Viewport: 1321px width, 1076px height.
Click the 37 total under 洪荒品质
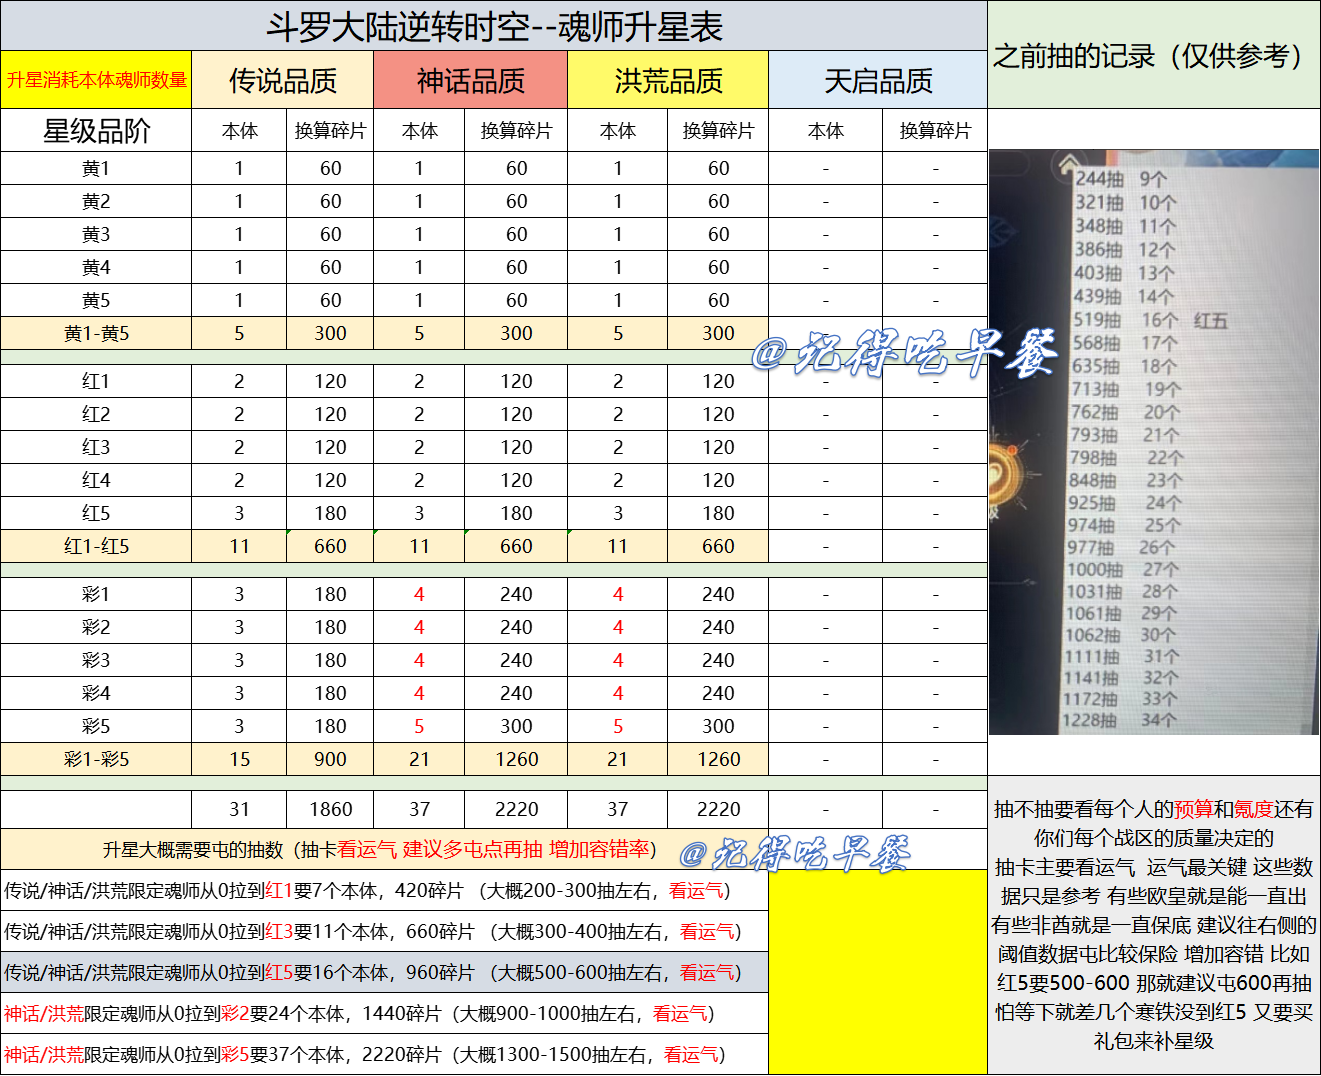click(618, 809)
